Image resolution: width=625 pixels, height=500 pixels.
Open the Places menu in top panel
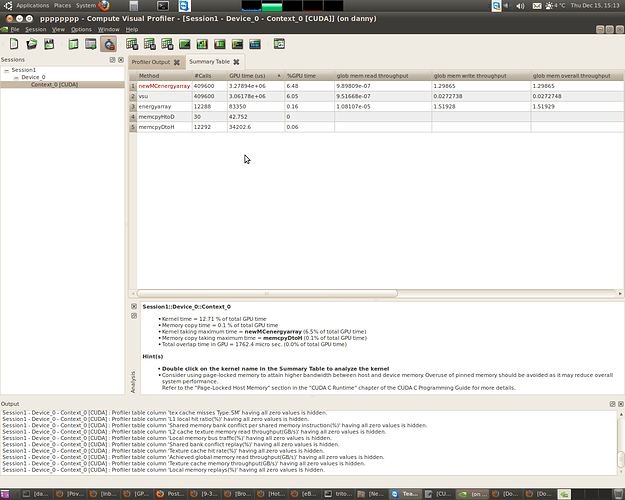(63, 6)
